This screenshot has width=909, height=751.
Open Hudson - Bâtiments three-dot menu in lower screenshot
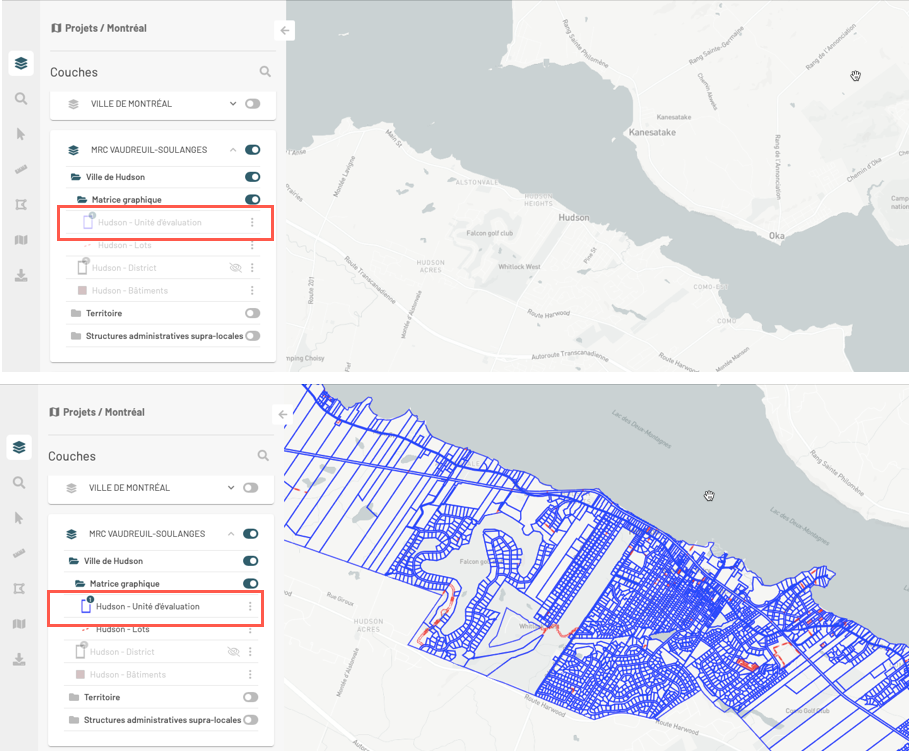[x=250, y=675]
